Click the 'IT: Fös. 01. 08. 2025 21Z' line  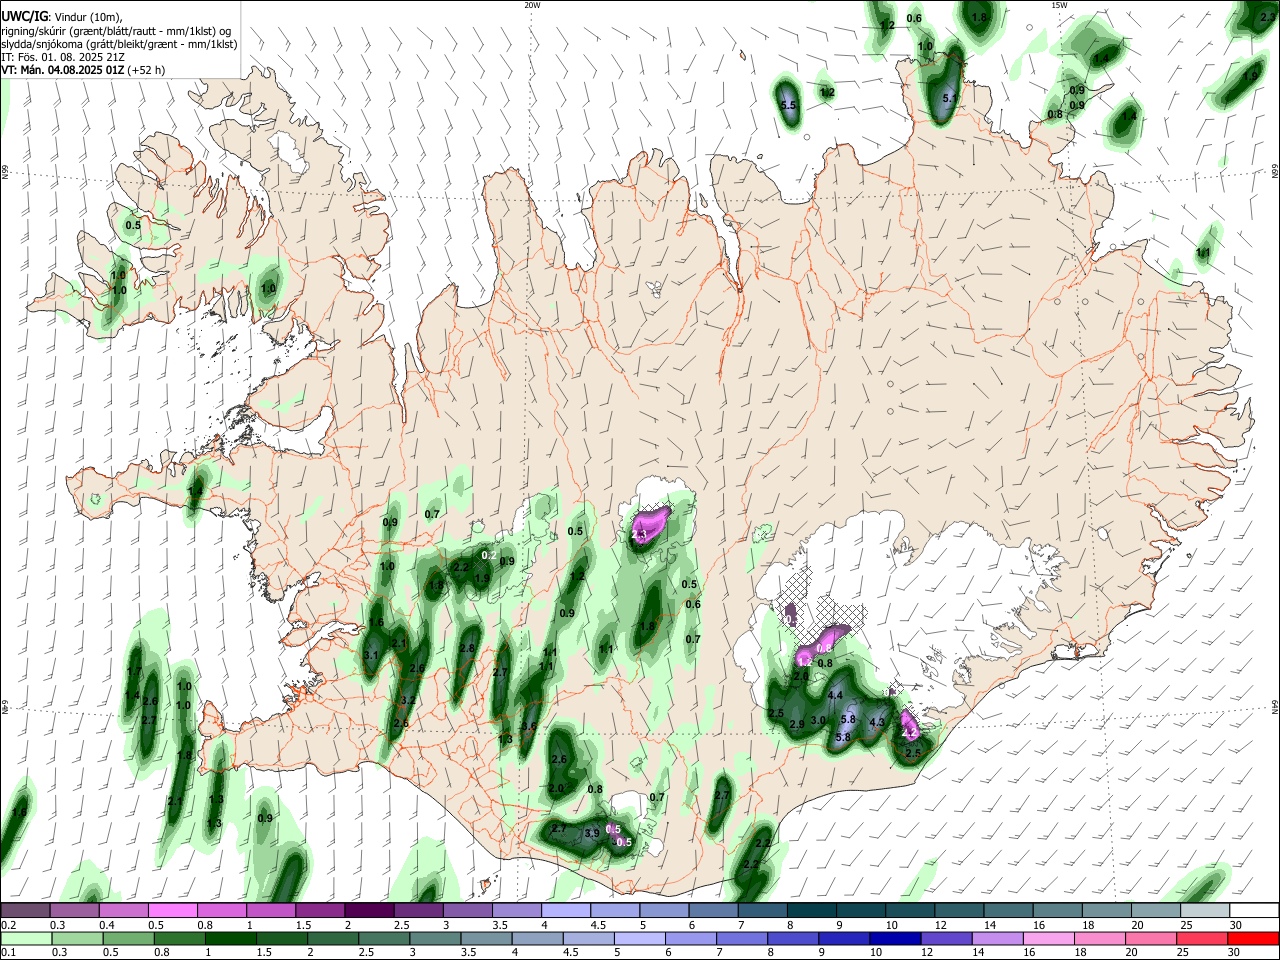pos(63,57)
